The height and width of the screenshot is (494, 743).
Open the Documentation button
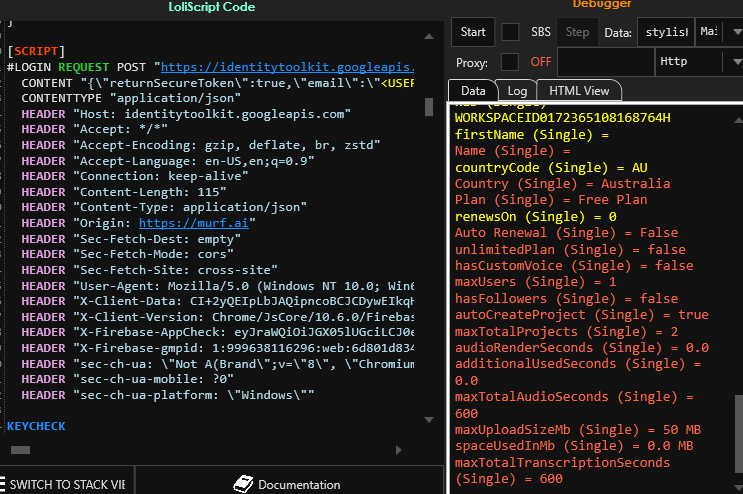(287, 484)
